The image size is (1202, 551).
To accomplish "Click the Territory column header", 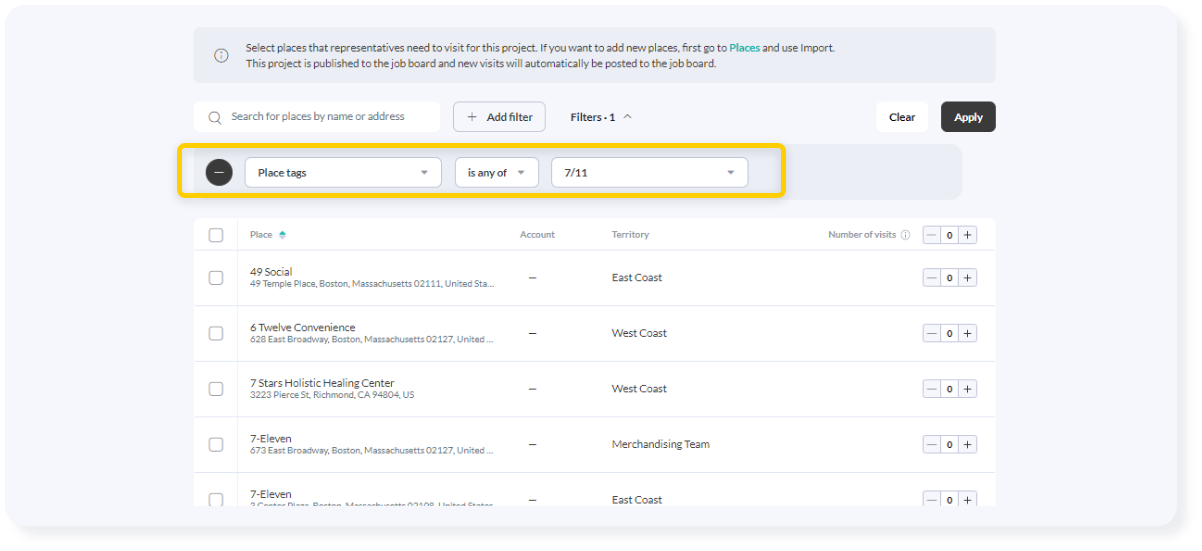I will [x=630, y=235].
